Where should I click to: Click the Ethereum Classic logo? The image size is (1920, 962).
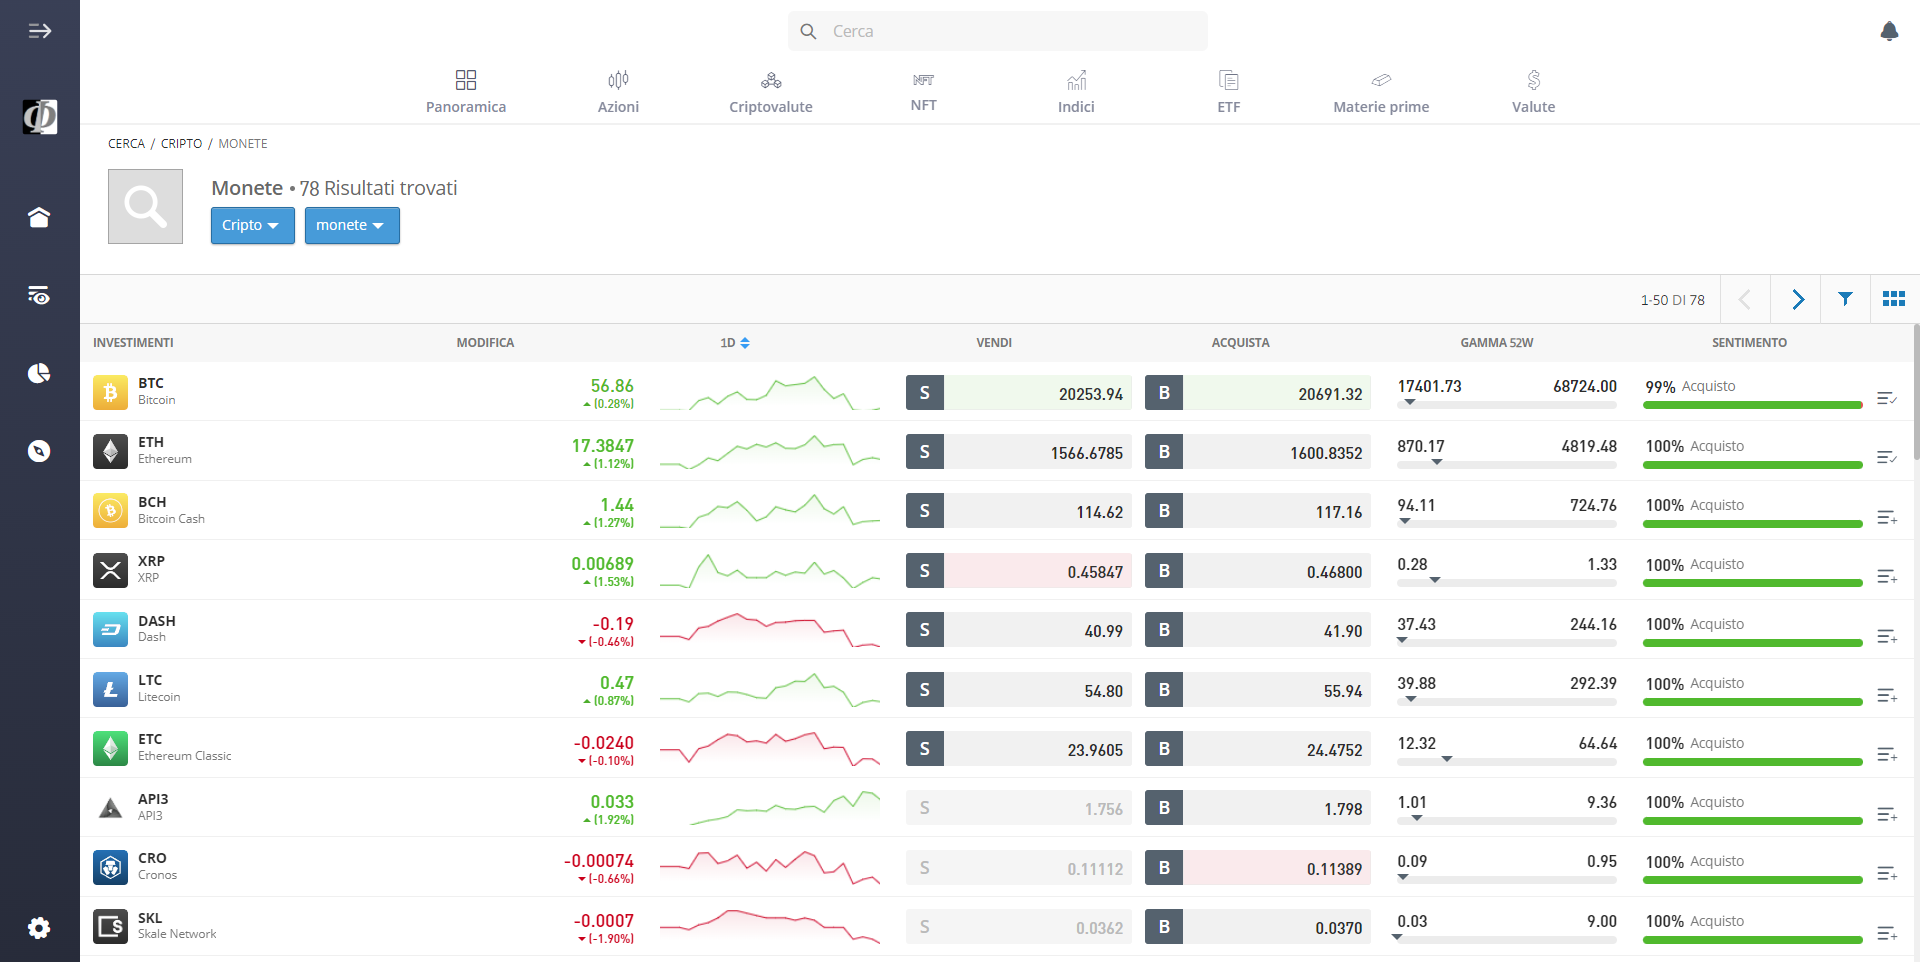[110, 748]
